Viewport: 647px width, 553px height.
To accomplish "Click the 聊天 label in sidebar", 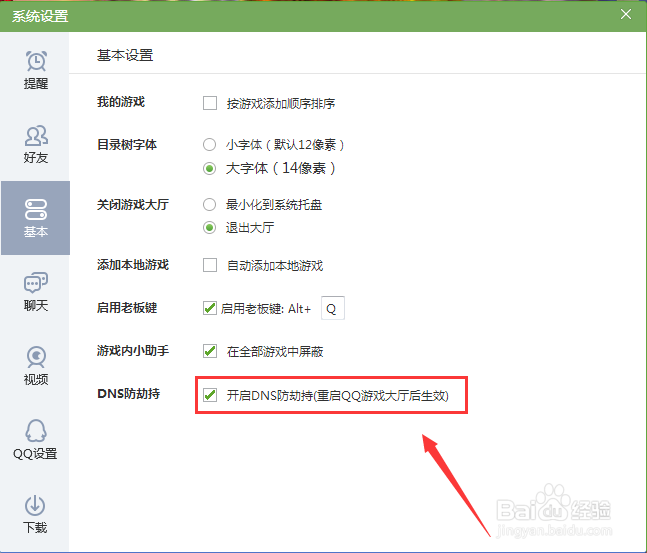I will click(x=36, y=305).
